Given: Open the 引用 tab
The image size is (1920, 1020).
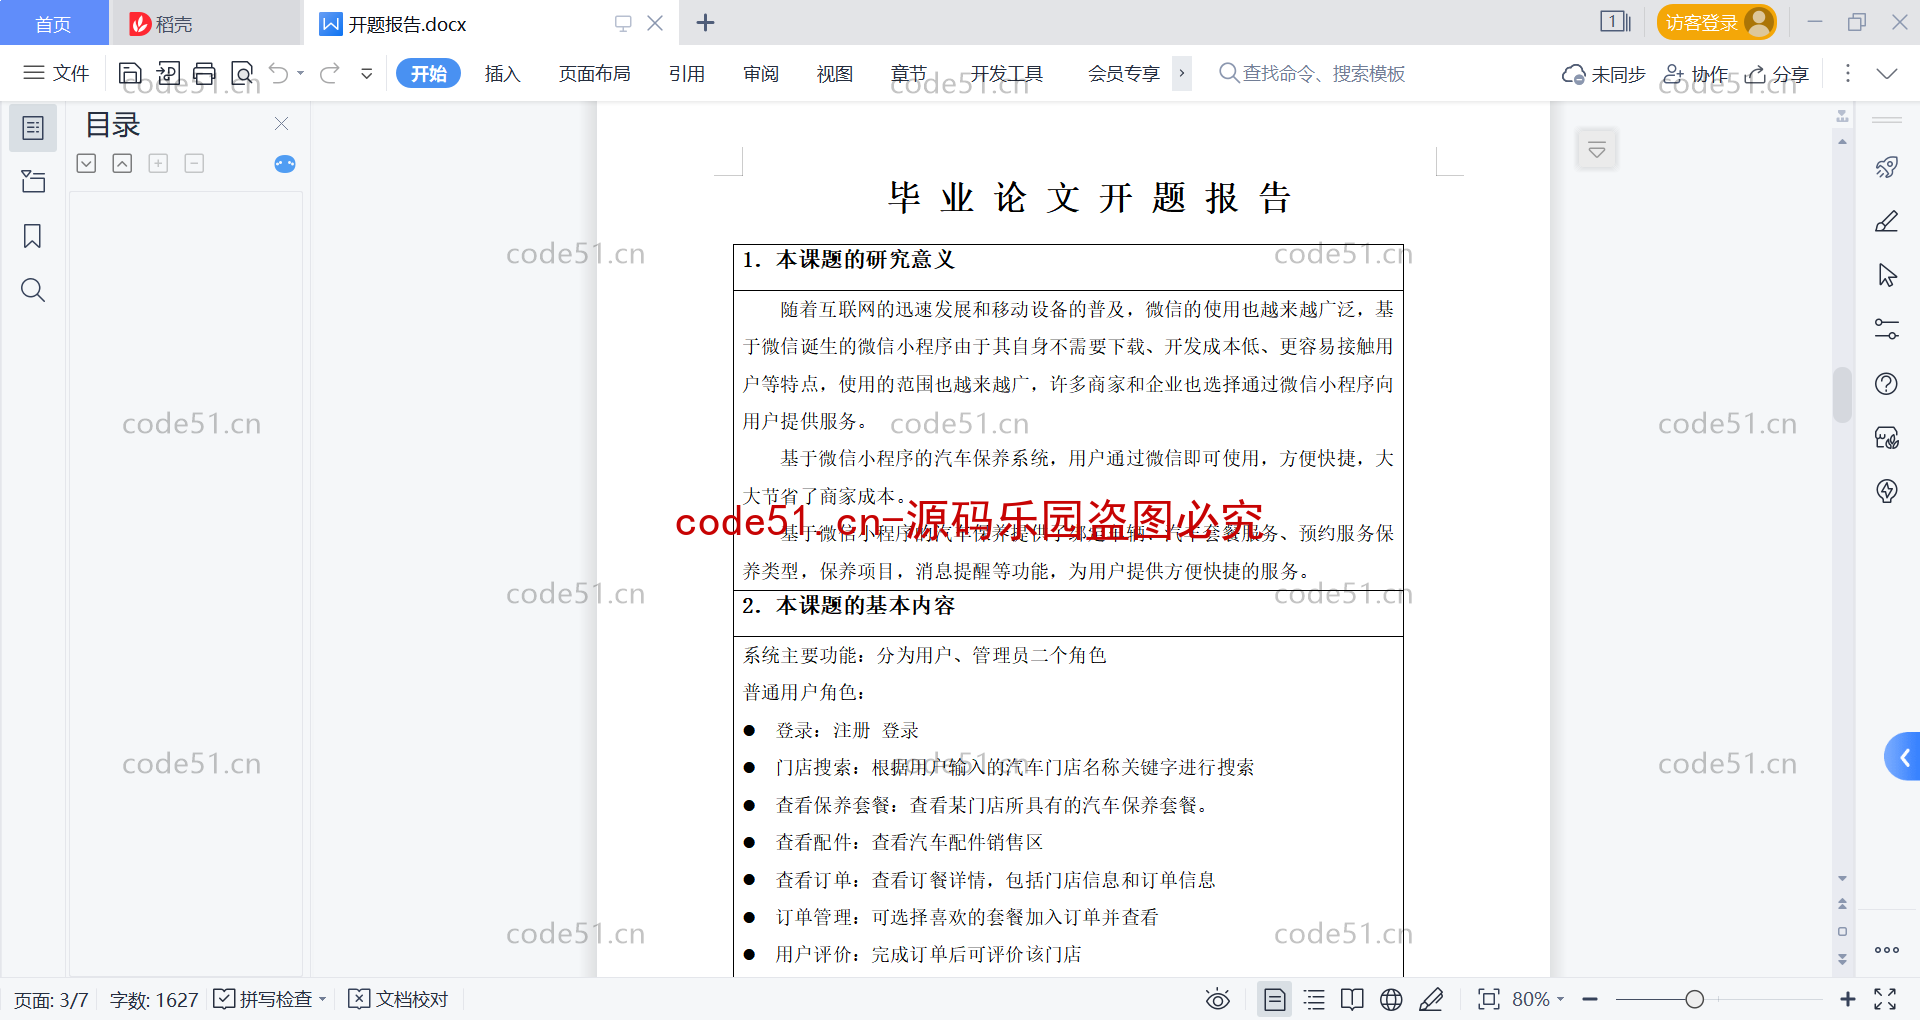Looking at the screenshot, I should 686,74.
